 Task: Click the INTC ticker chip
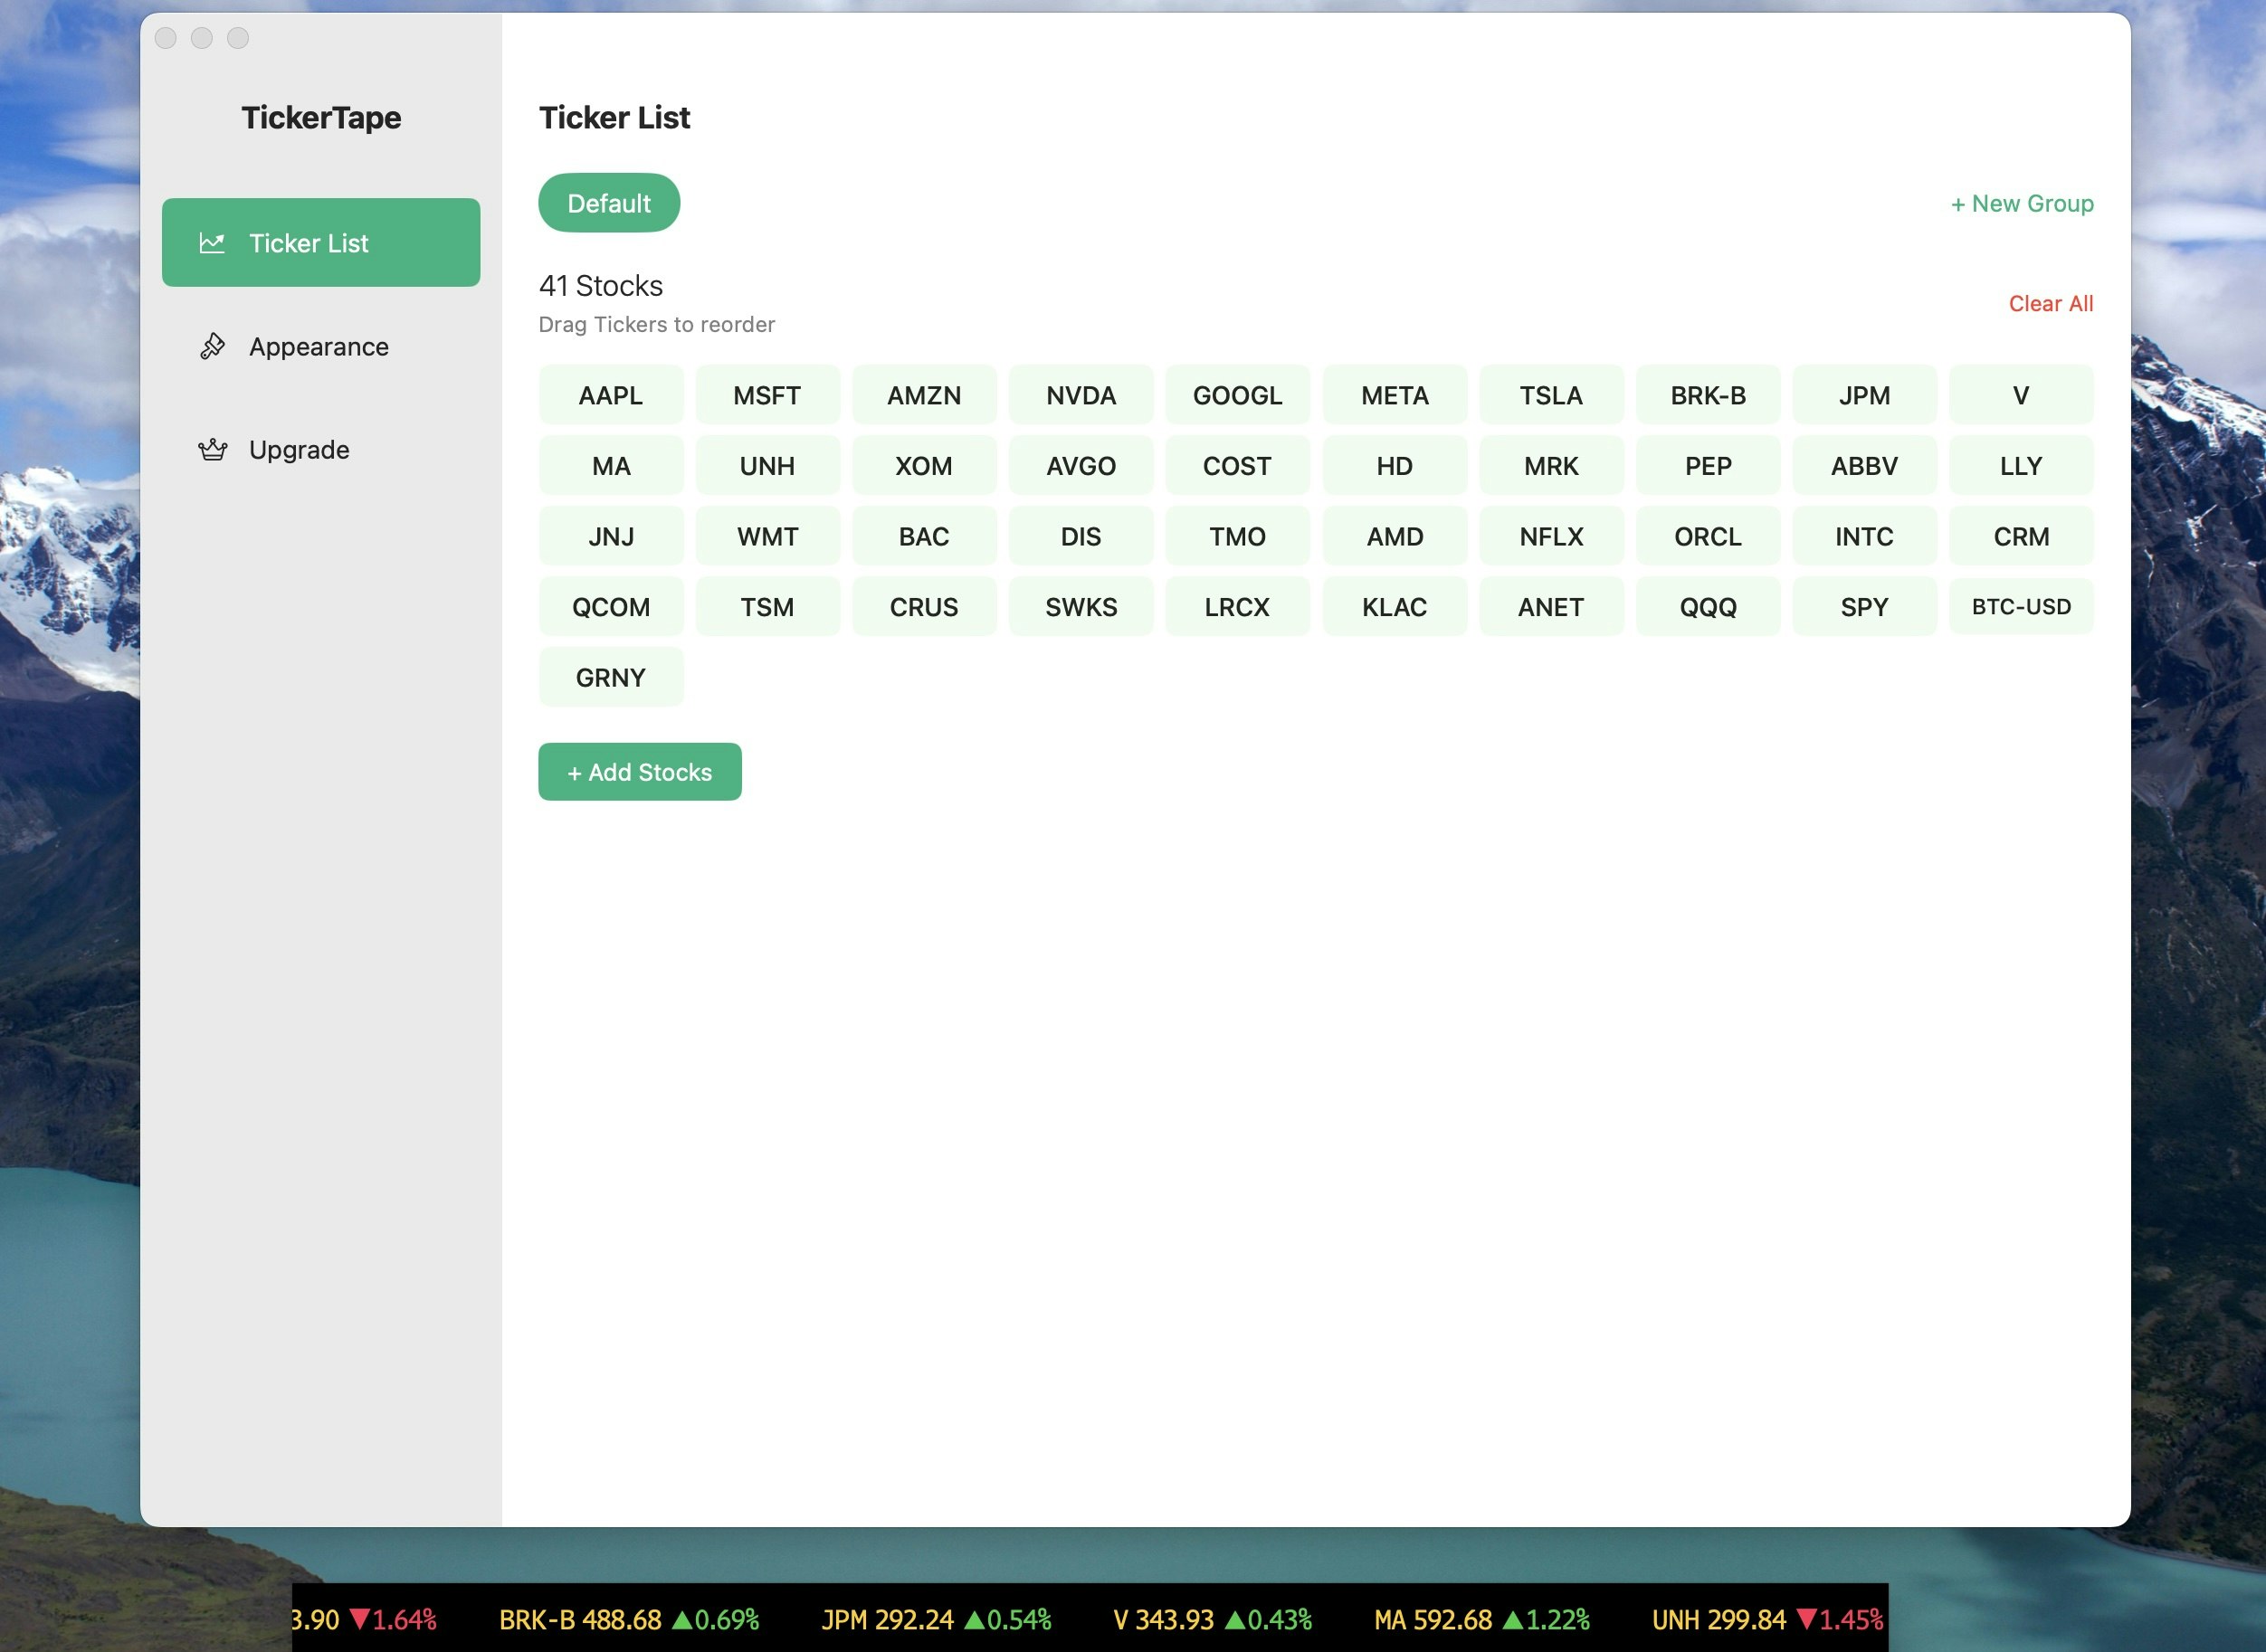(1865, 536)
